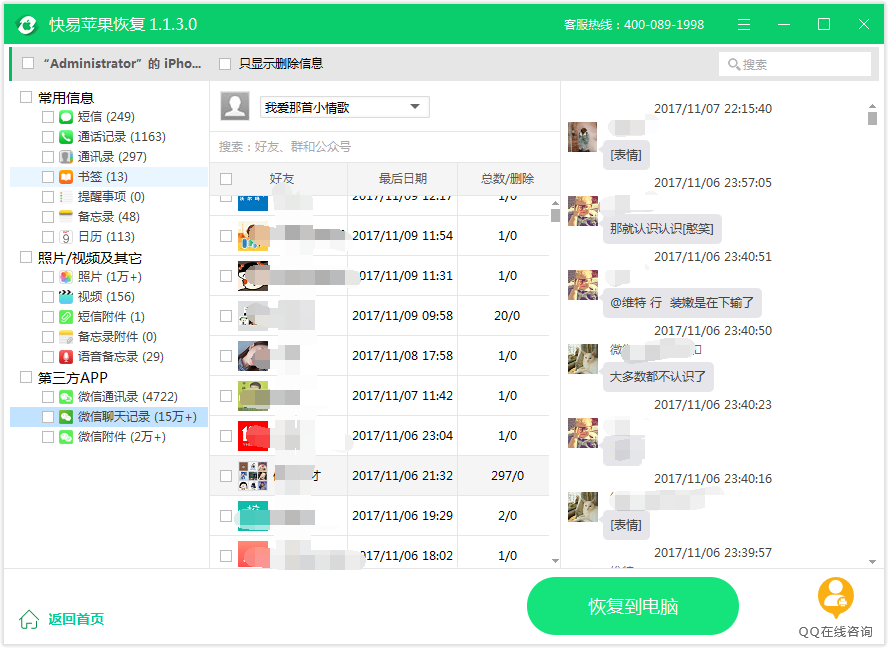The height and width of the screenshot is (648, 888).
Task: Toggle the "Administrator" 的 iPhone device checkbox
Action: [x=28, y=63]
